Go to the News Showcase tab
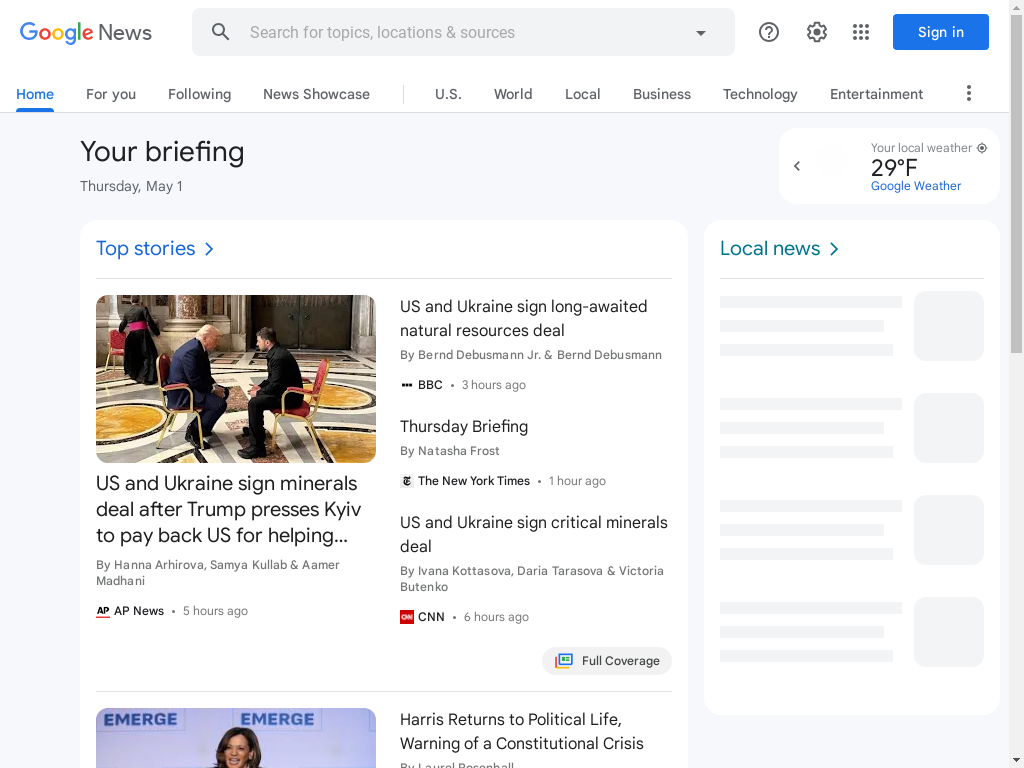The image size is (1024, 768). [316, 94]
